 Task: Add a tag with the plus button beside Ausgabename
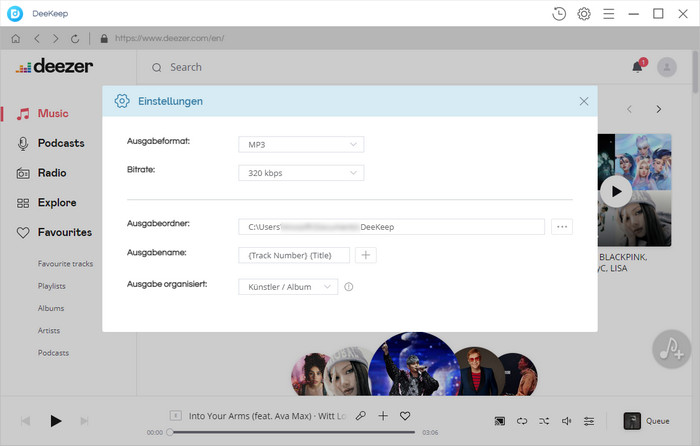pyautogui.click(x=366, y=255)
